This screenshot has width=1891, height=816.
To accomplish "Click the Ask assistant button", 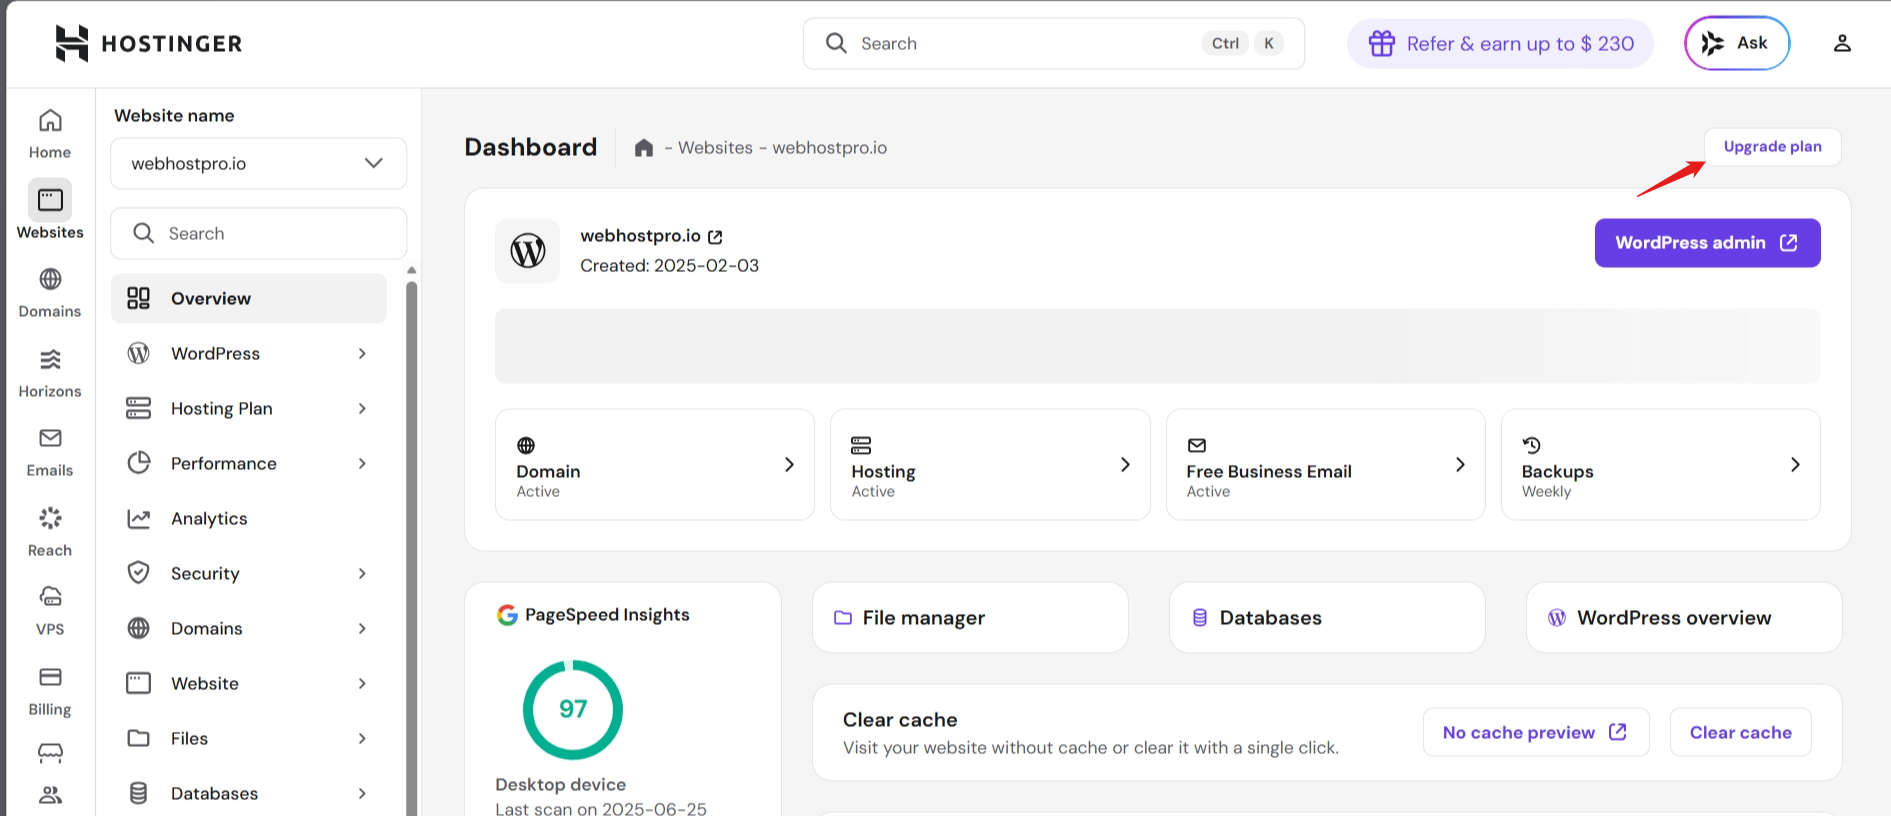I will tap(1737, 43).
